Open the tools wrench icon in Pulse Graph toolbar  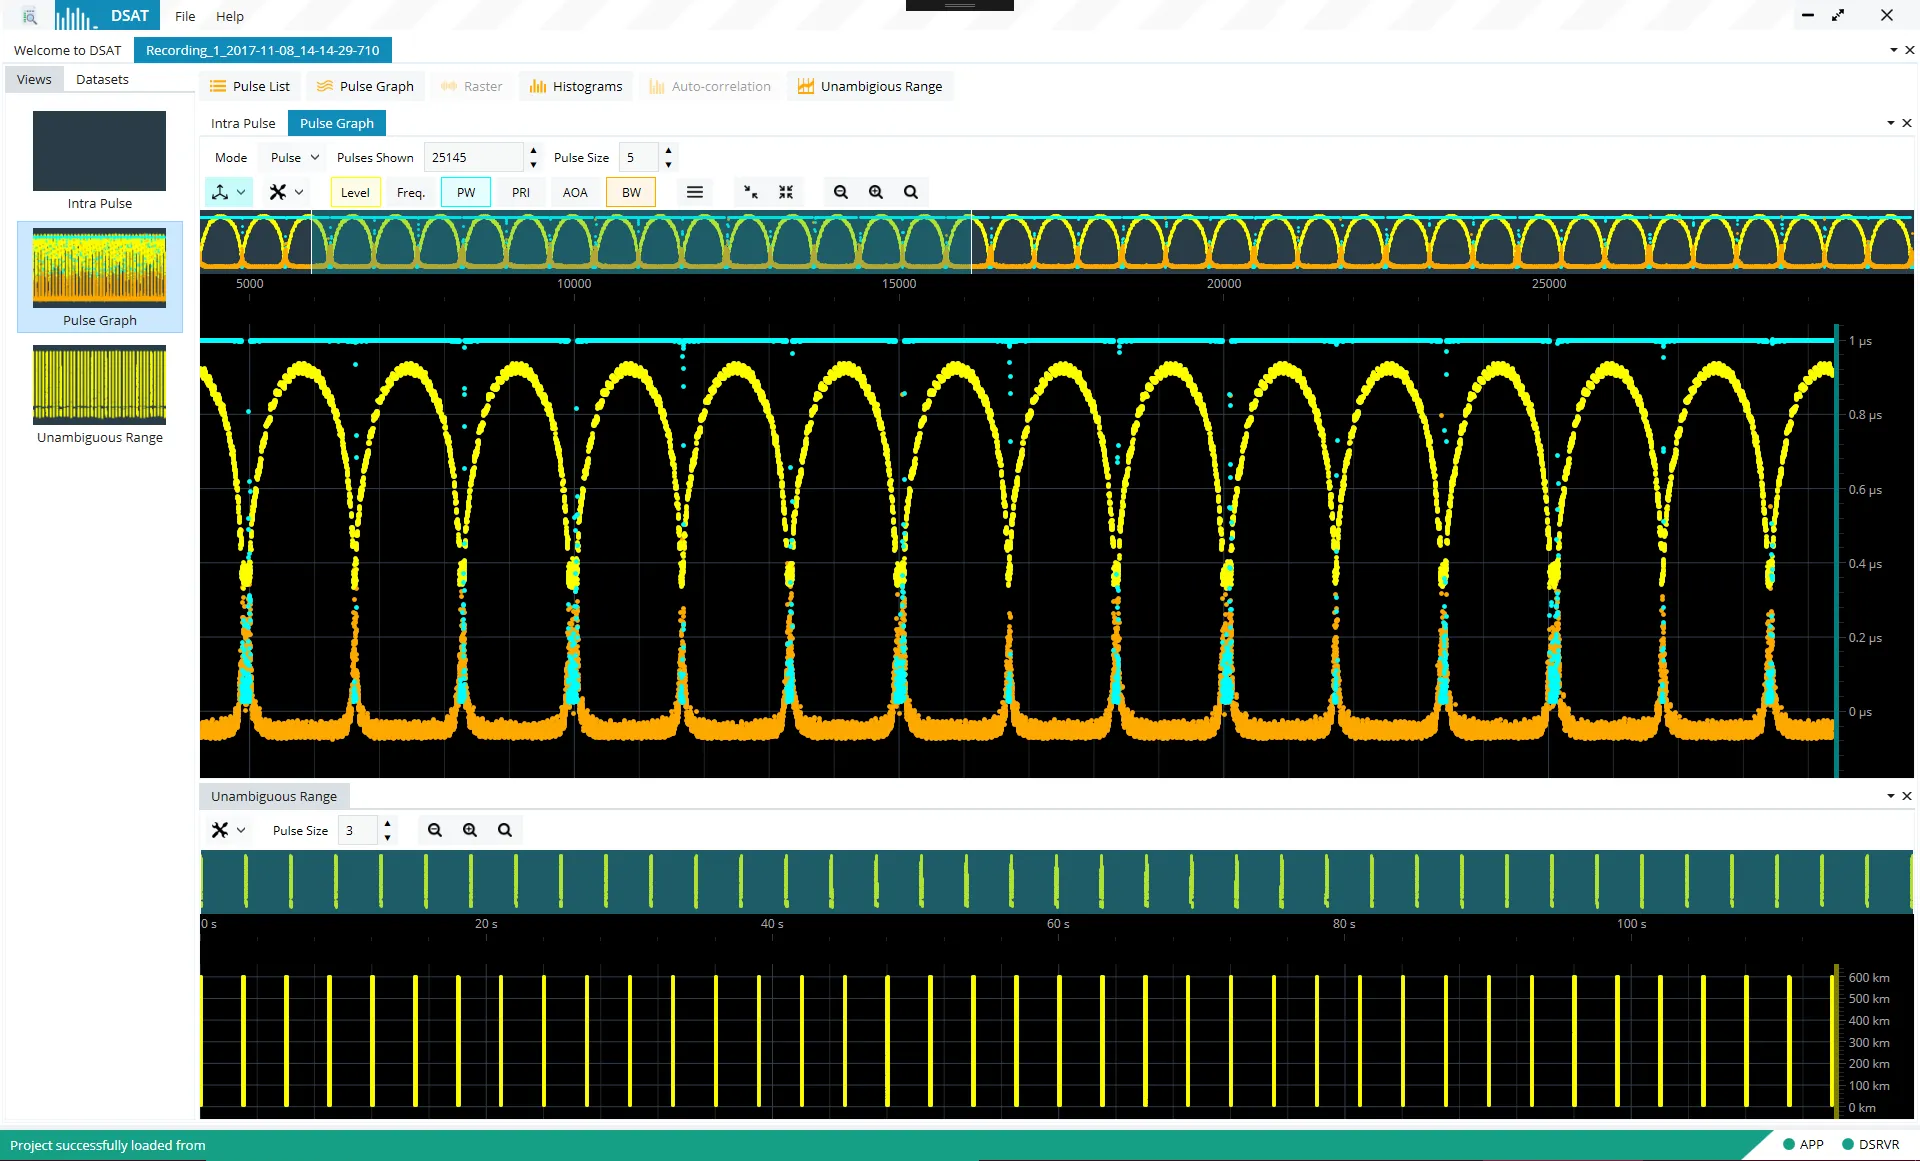(x=278, y=192)
